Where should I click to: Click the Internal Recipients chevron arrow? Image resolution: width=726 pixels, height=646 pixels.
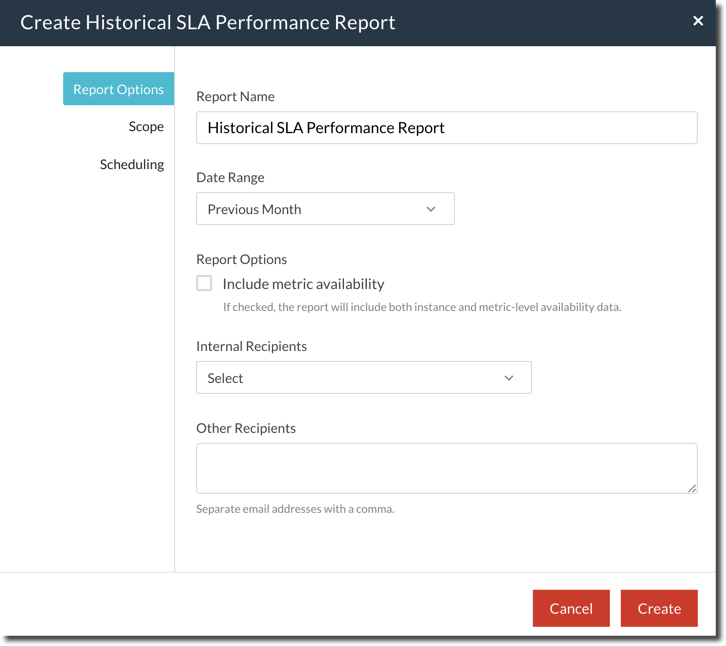(x=509, y=378)
